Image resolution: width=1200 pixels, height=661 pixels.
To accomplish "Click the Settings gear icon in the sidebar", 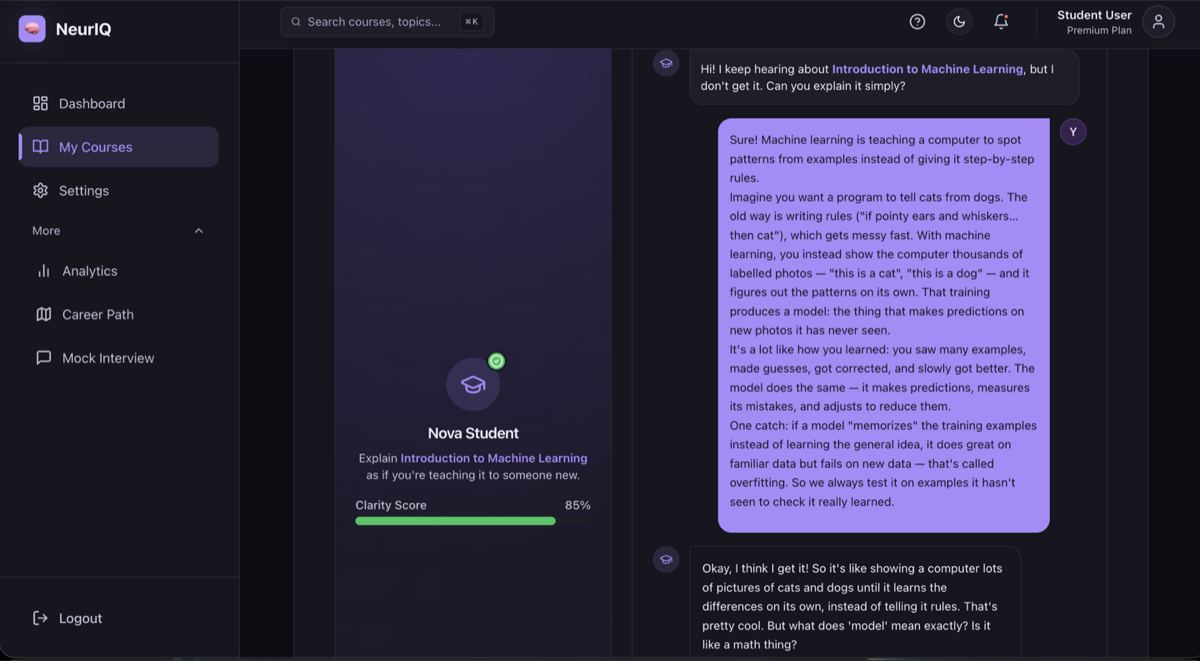I will click(x=40, y=190).
